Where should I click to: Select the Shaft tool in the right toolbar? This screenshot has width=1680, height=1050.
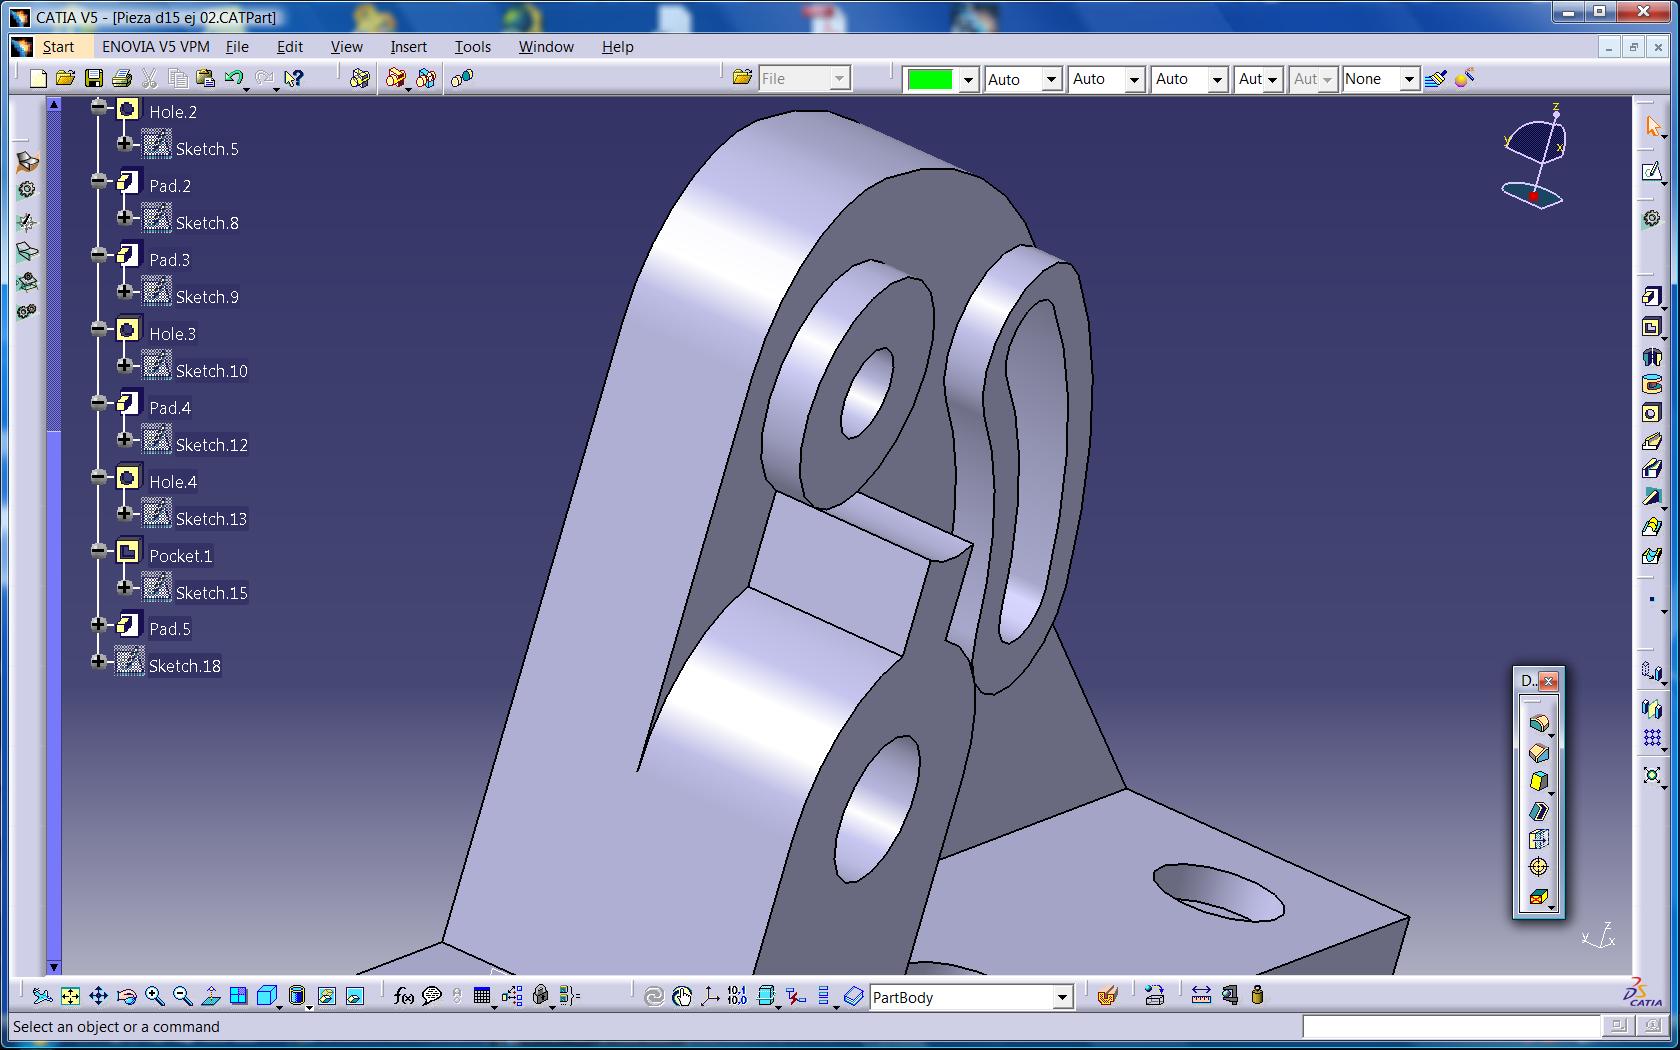[1652, 356]
